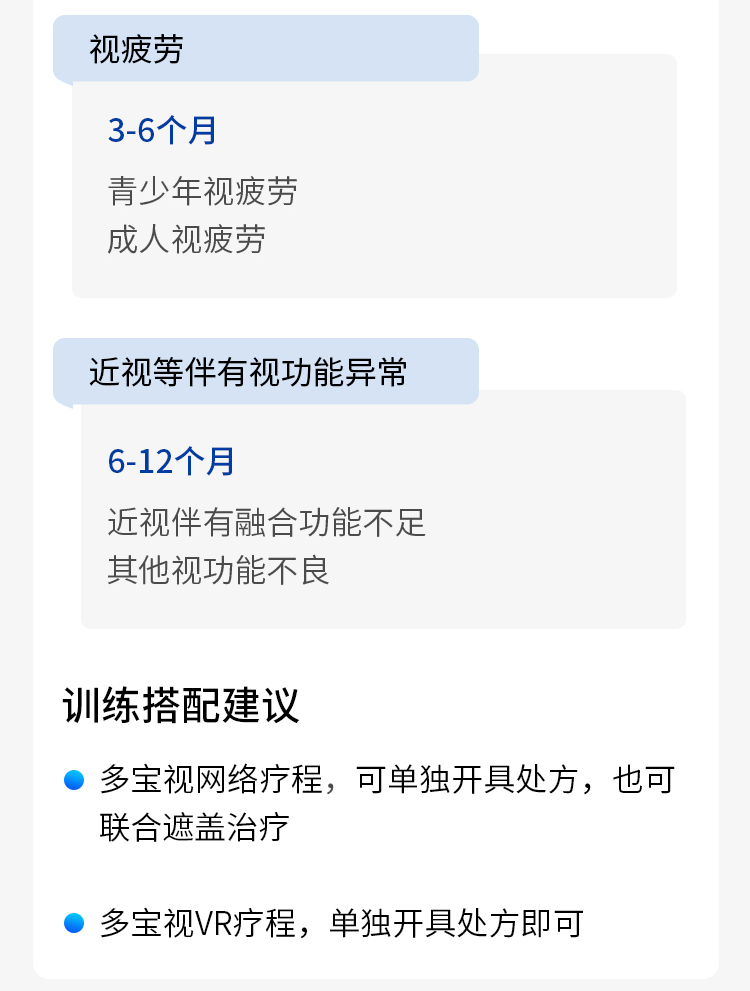Click empty space right of 3-6个月
Viewport: 750px width, 991px height.
[x=450, y=130]
